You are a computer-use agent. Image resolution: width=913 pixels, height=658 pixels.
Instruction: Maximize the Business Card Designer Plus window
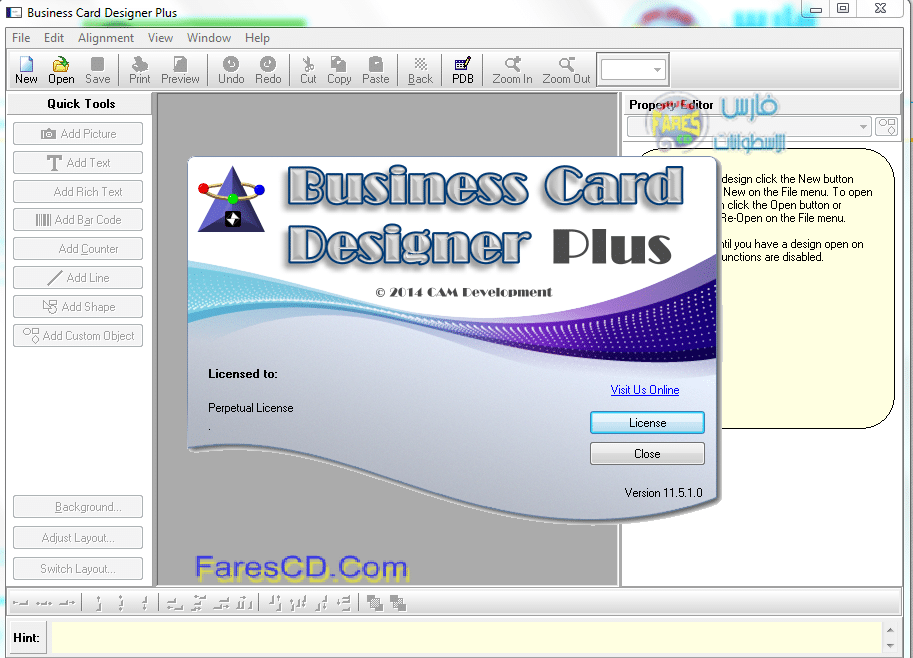[x=843, y=8]
